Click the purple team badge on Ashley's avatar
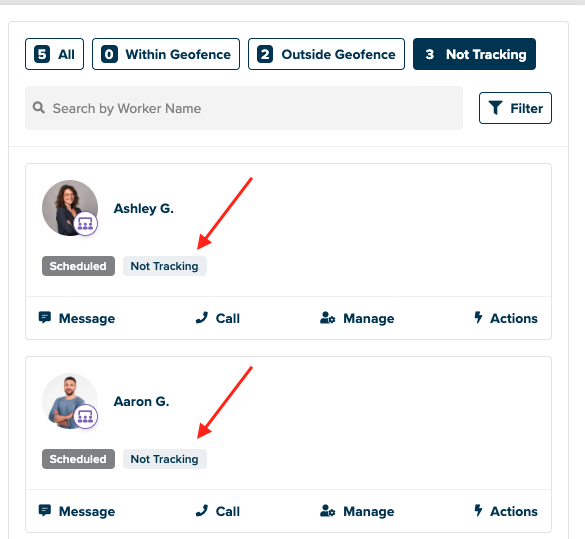Viewport: 585px width, 539px height. (85, 224)
